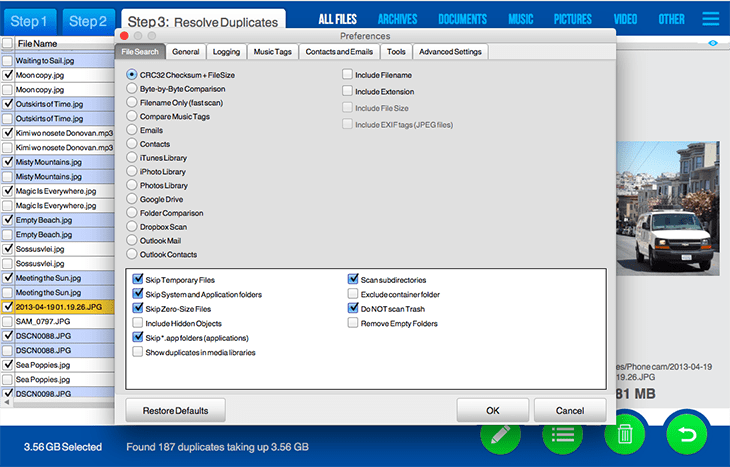Image resolution: width=730 pixels, height=467 pixels.
Task: Uncheck Skip *.app folders (applications)
Action: 138,337
